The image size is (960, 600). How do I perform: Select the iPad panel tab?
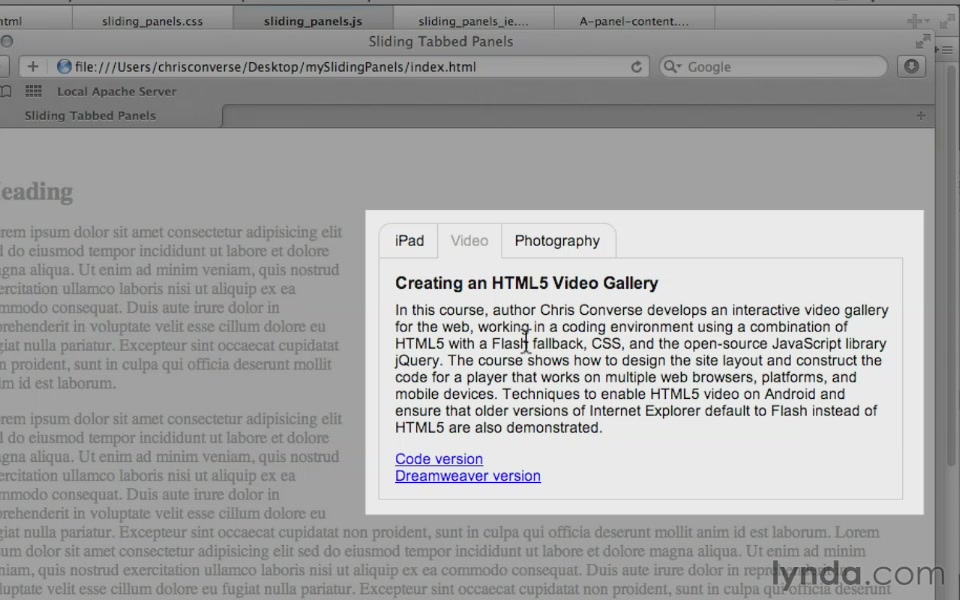[409, 241]
